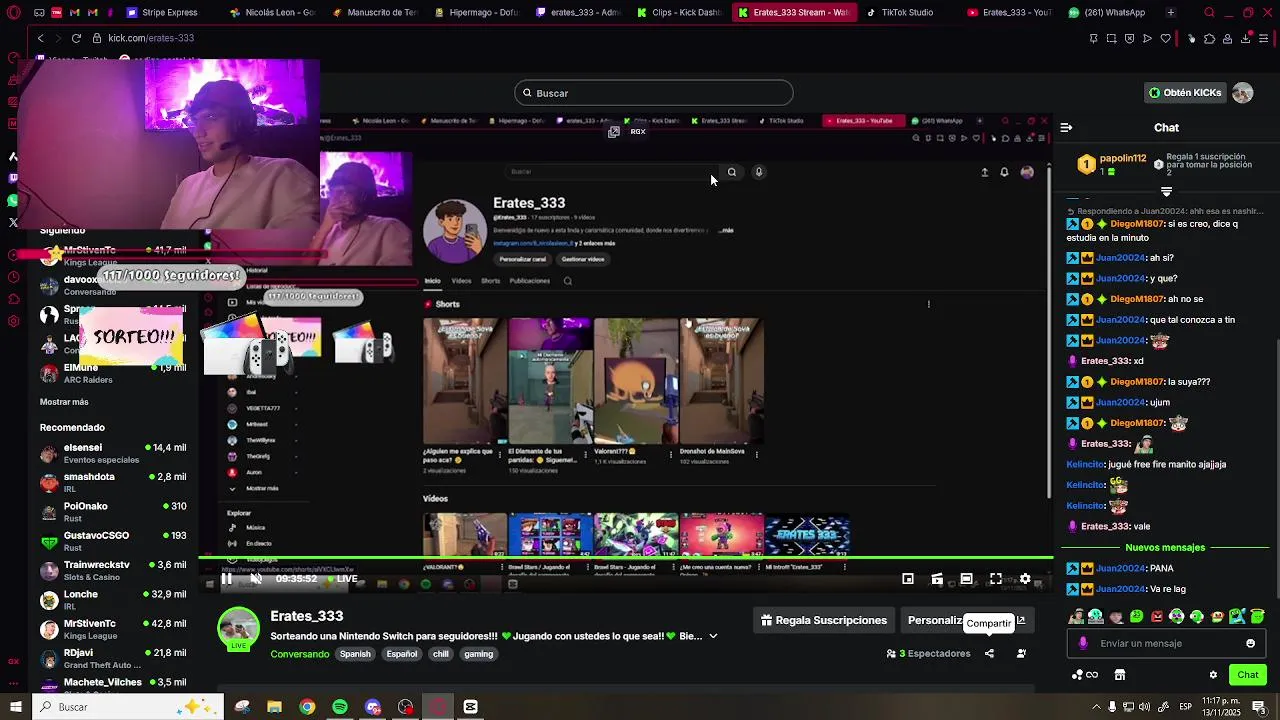
Task: Open a new browser tab
Action: click(x=1171, y=13)
